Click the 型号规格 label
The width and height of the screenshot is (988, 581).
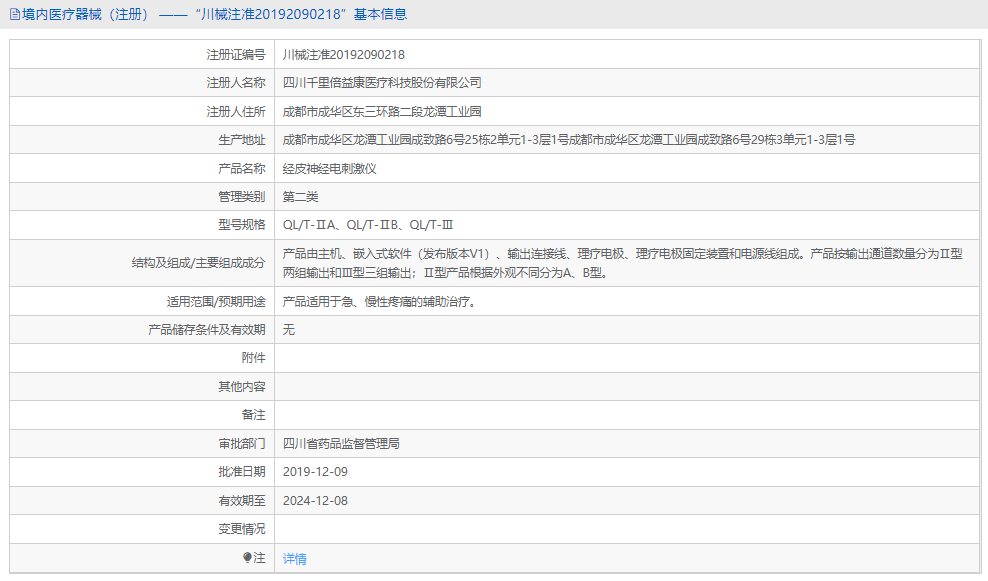[242, 225]
